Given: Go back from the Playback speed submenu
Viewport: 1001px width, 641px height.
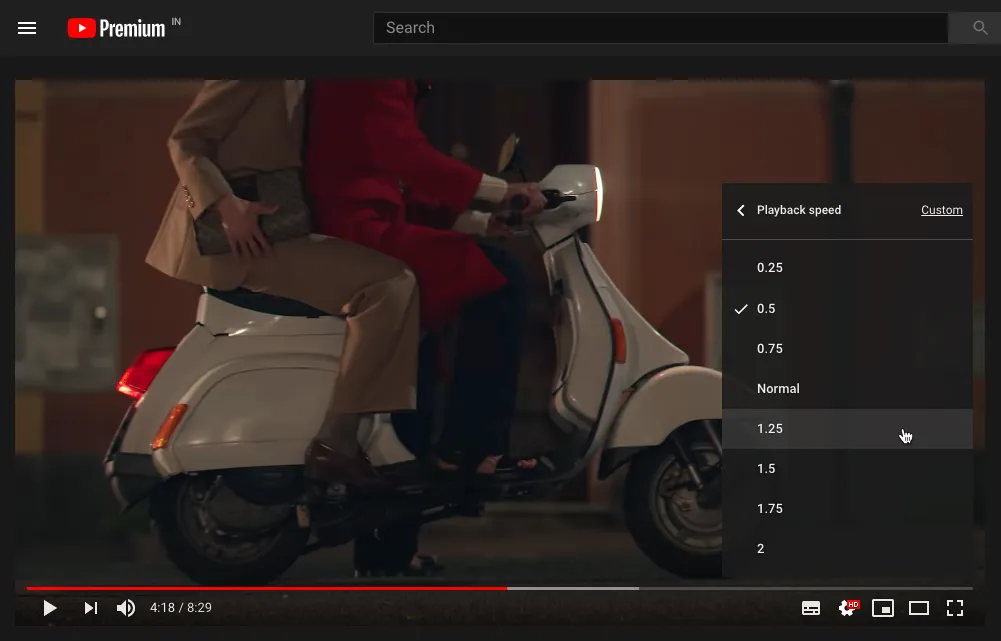Looking at the screenshot, I should point(740,210).
